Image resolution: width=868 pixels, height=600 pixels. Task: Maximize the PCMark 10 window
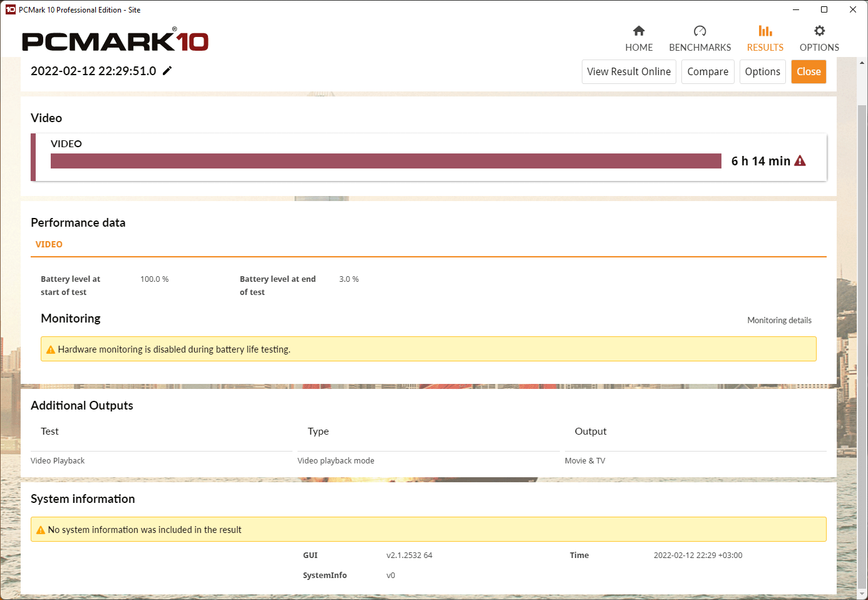[x=824, y=9]
